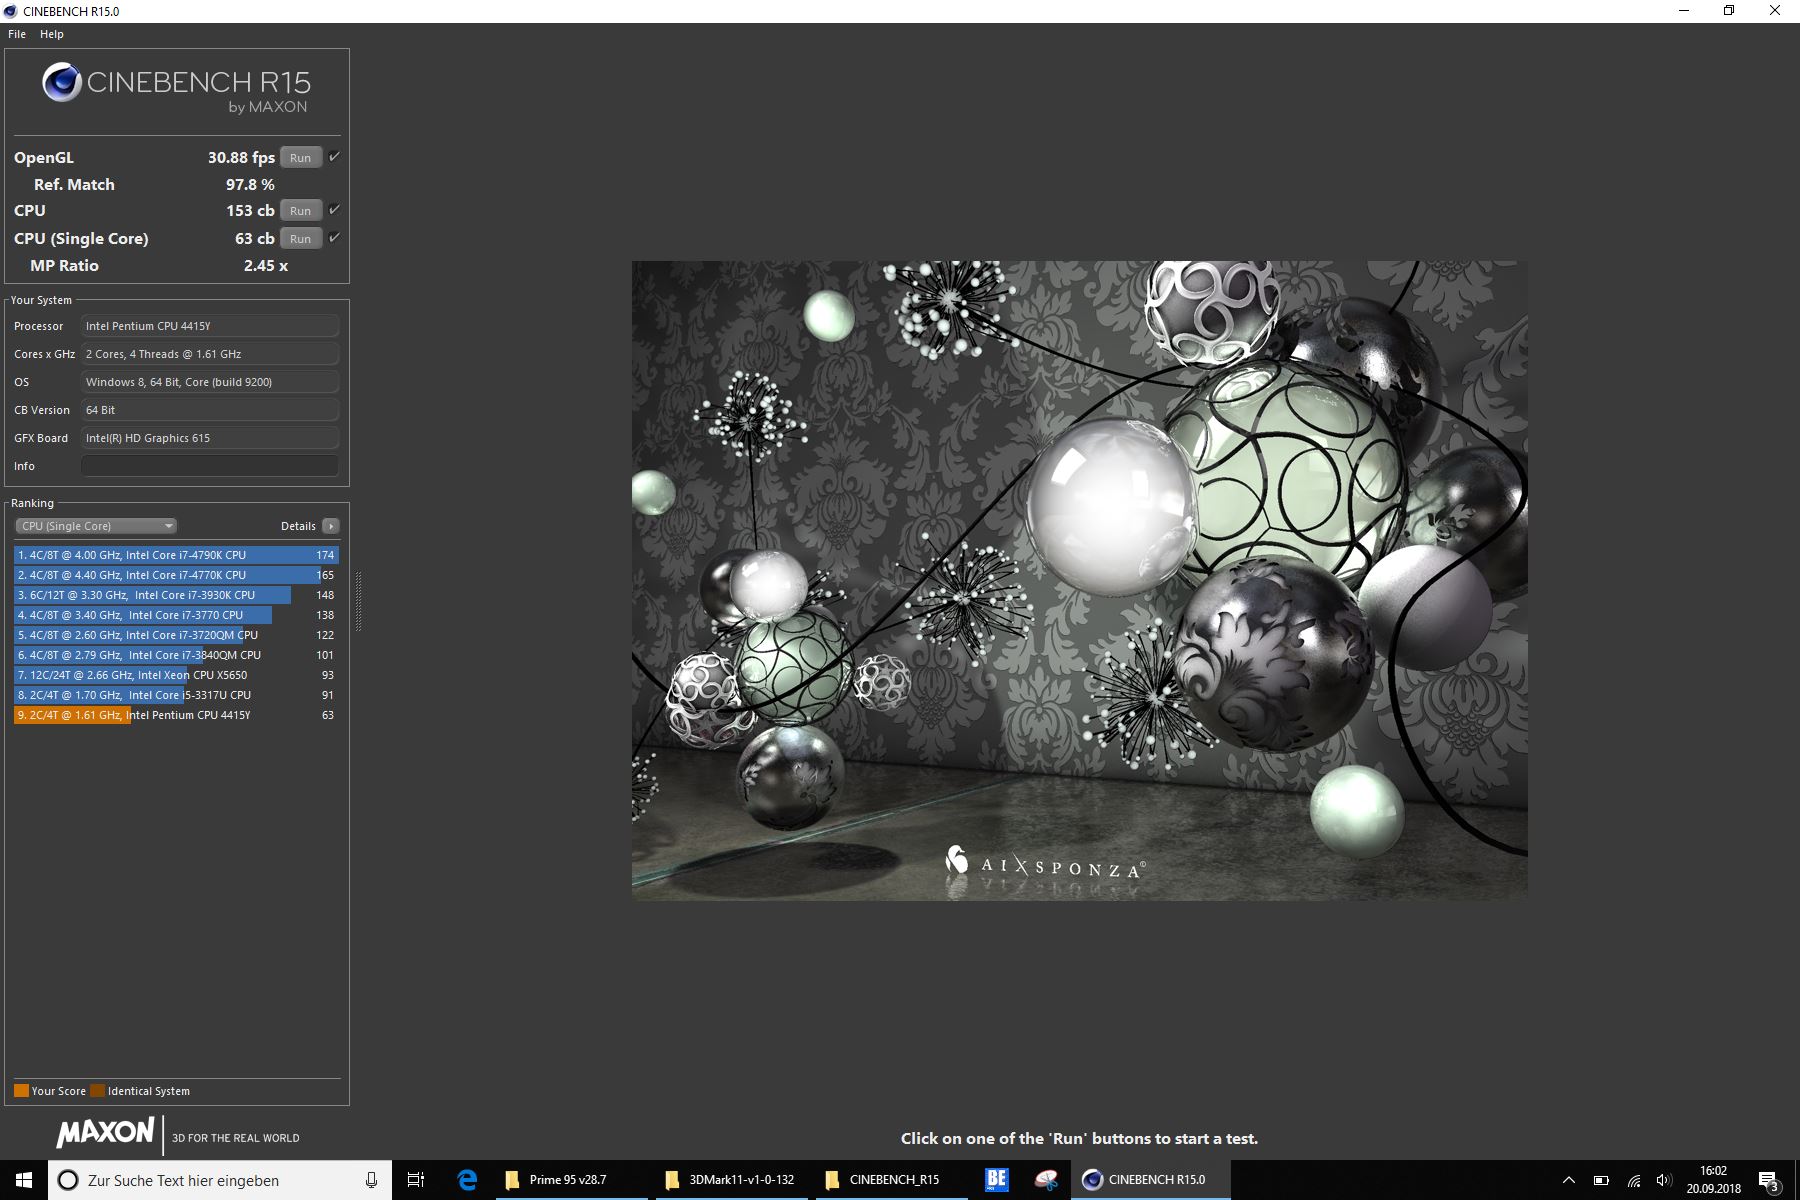Image resolution: width=1800 pixels, height=1200 pixels.
Task: Click the OS field Windows 8, 64 Bit
Action: 210,382
